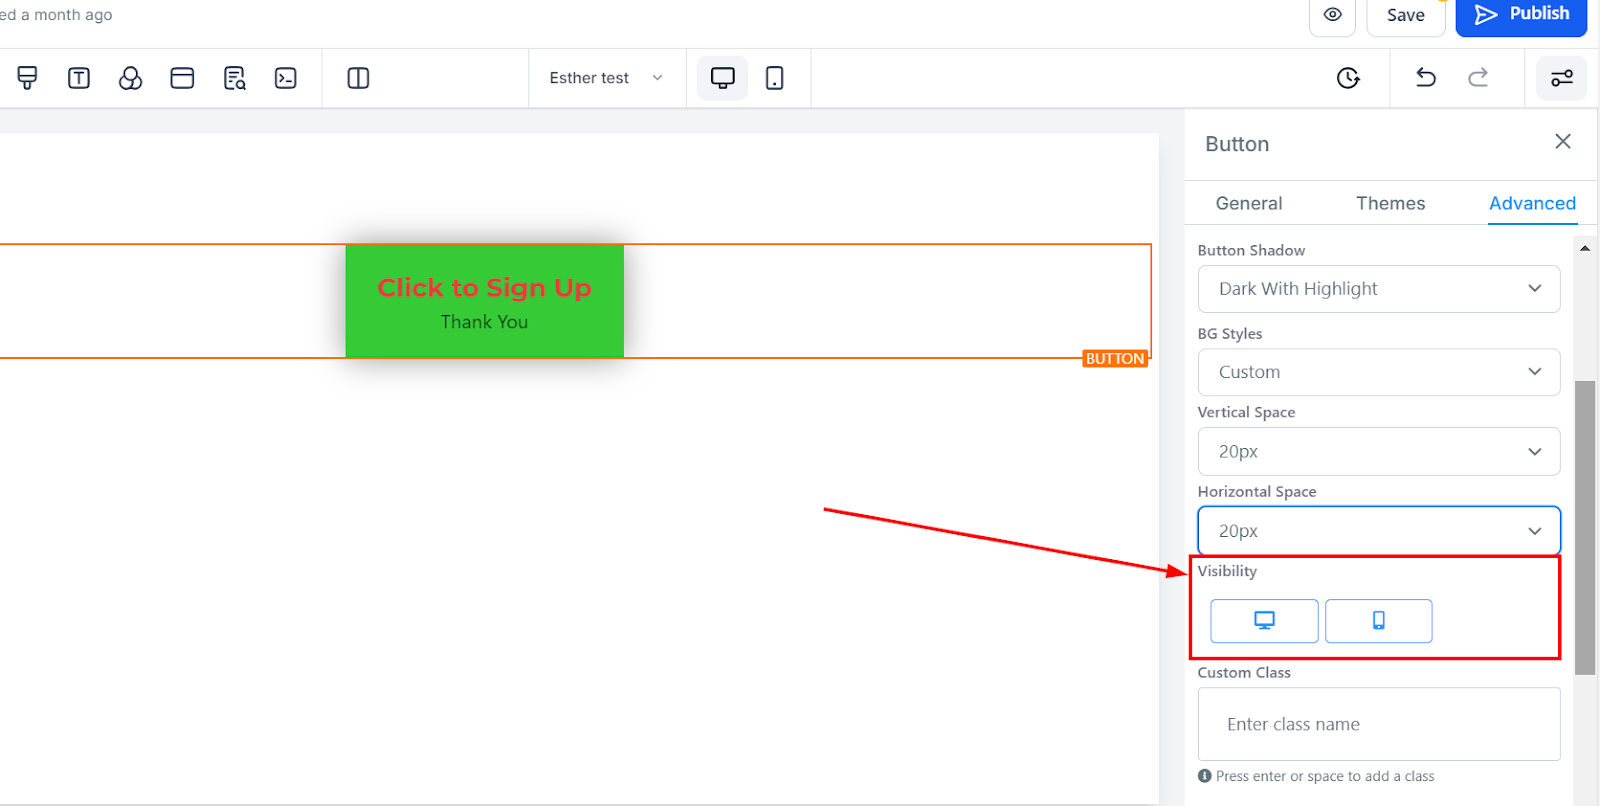Open the custom code terminal icon
The image size is (1600, 806).
pos(286,78)
